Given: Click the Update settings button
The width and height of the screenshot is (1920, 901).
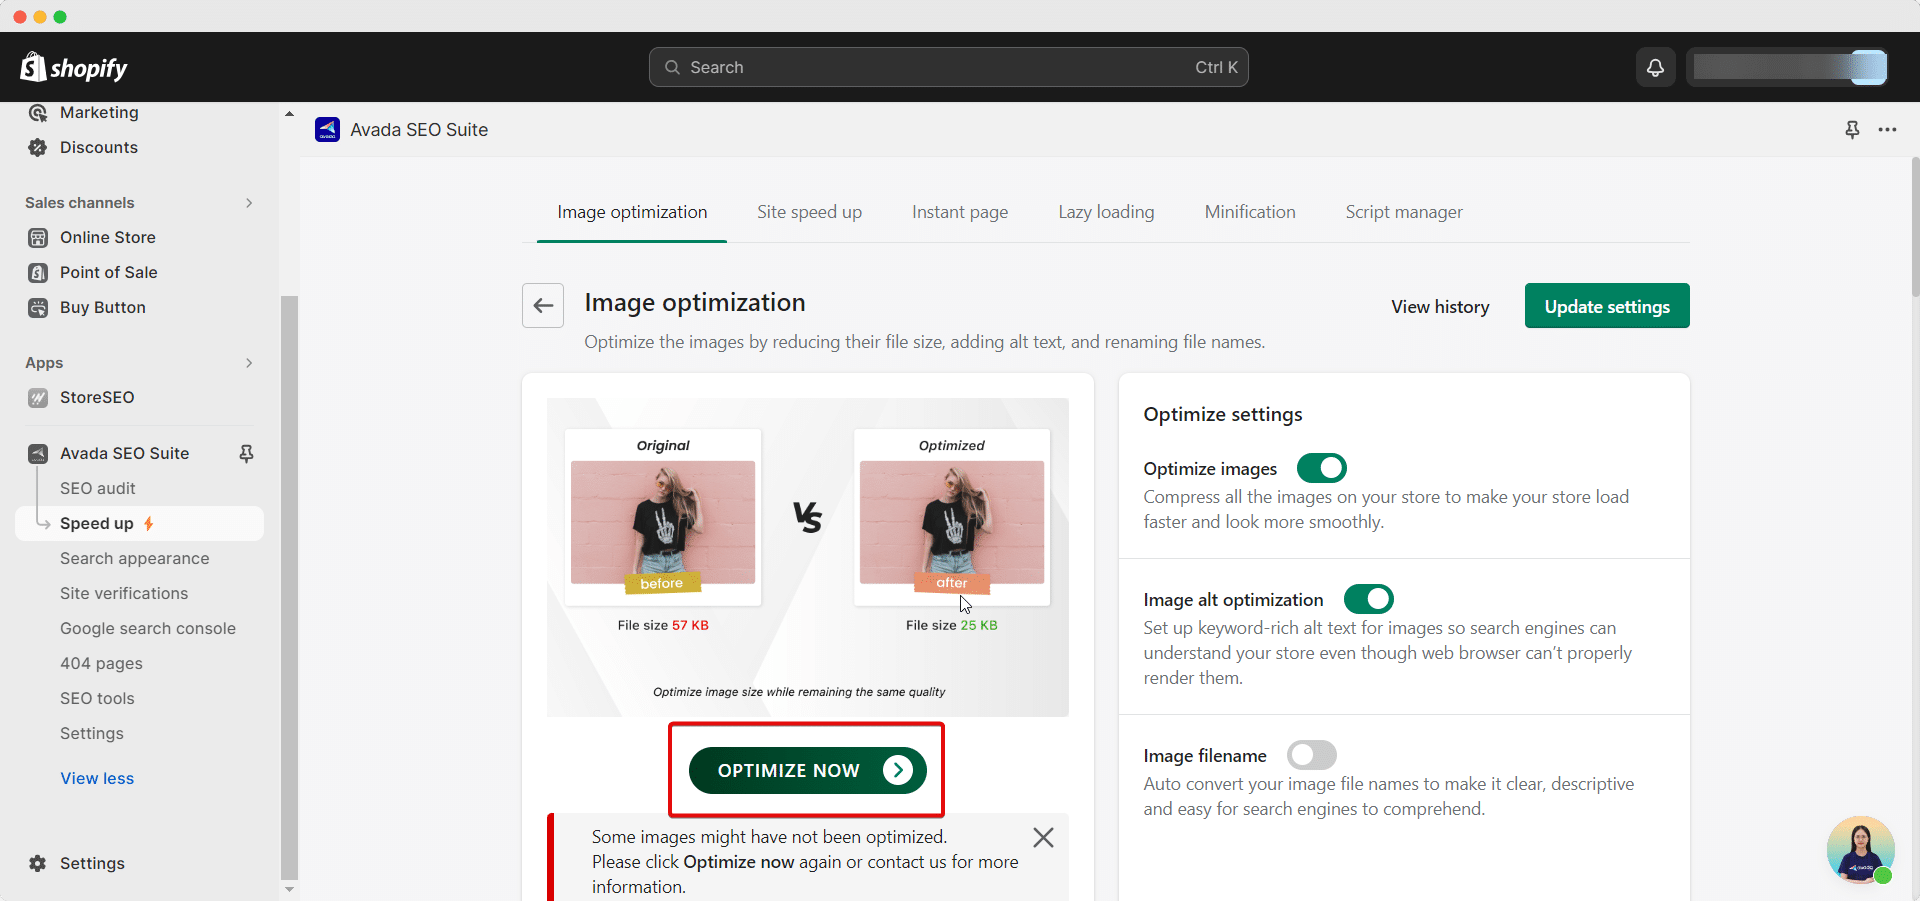Looking at the screenshot, I should [1607, 306].
